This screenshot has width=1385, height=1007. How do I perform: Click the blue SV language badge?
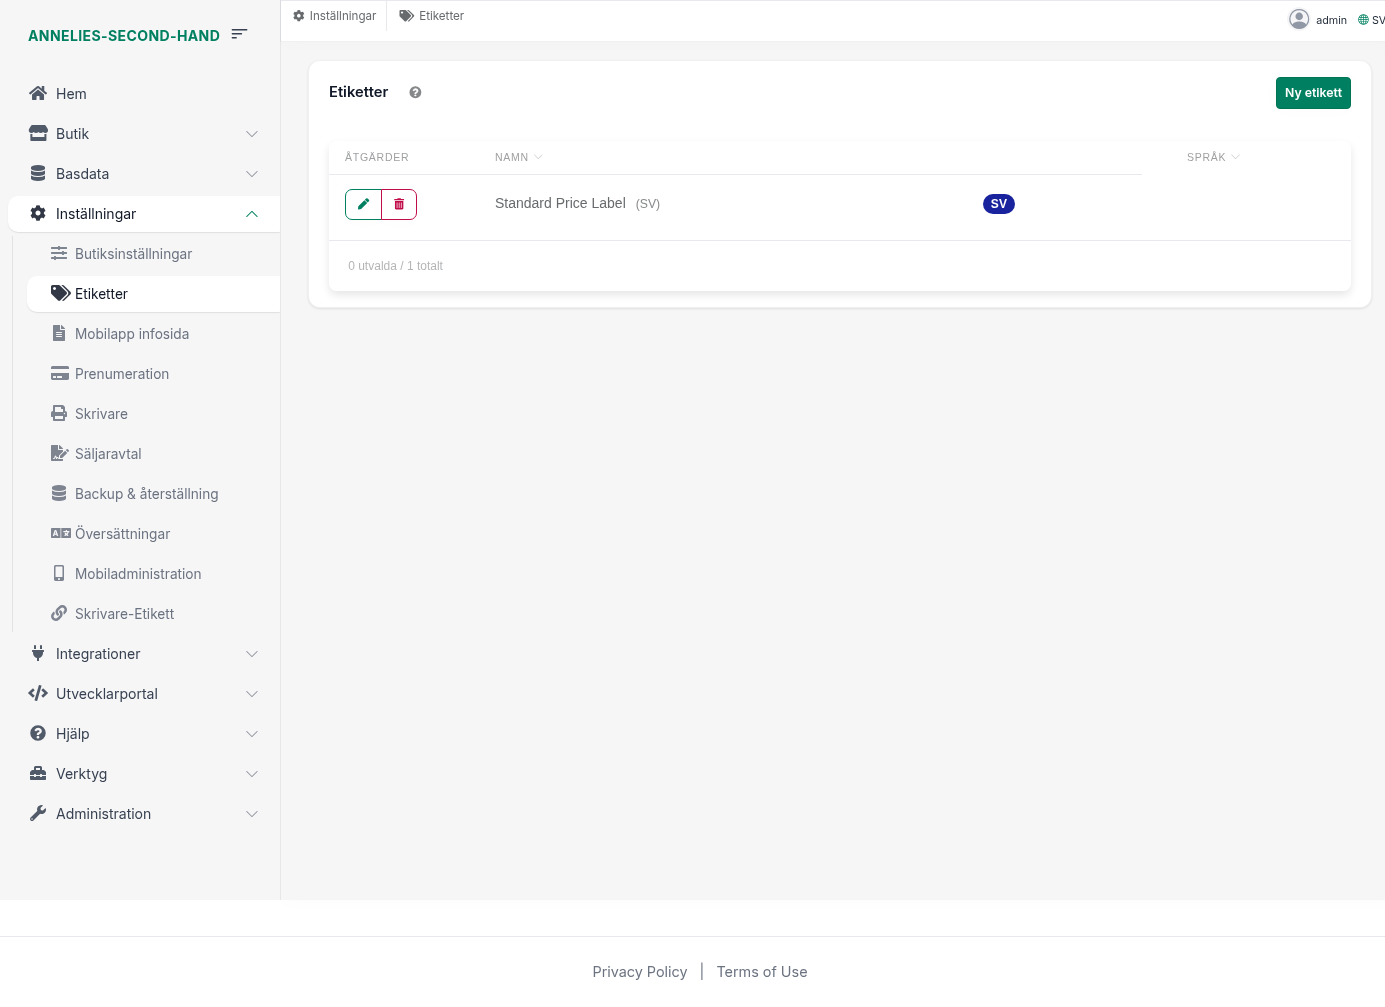[998, 204]
